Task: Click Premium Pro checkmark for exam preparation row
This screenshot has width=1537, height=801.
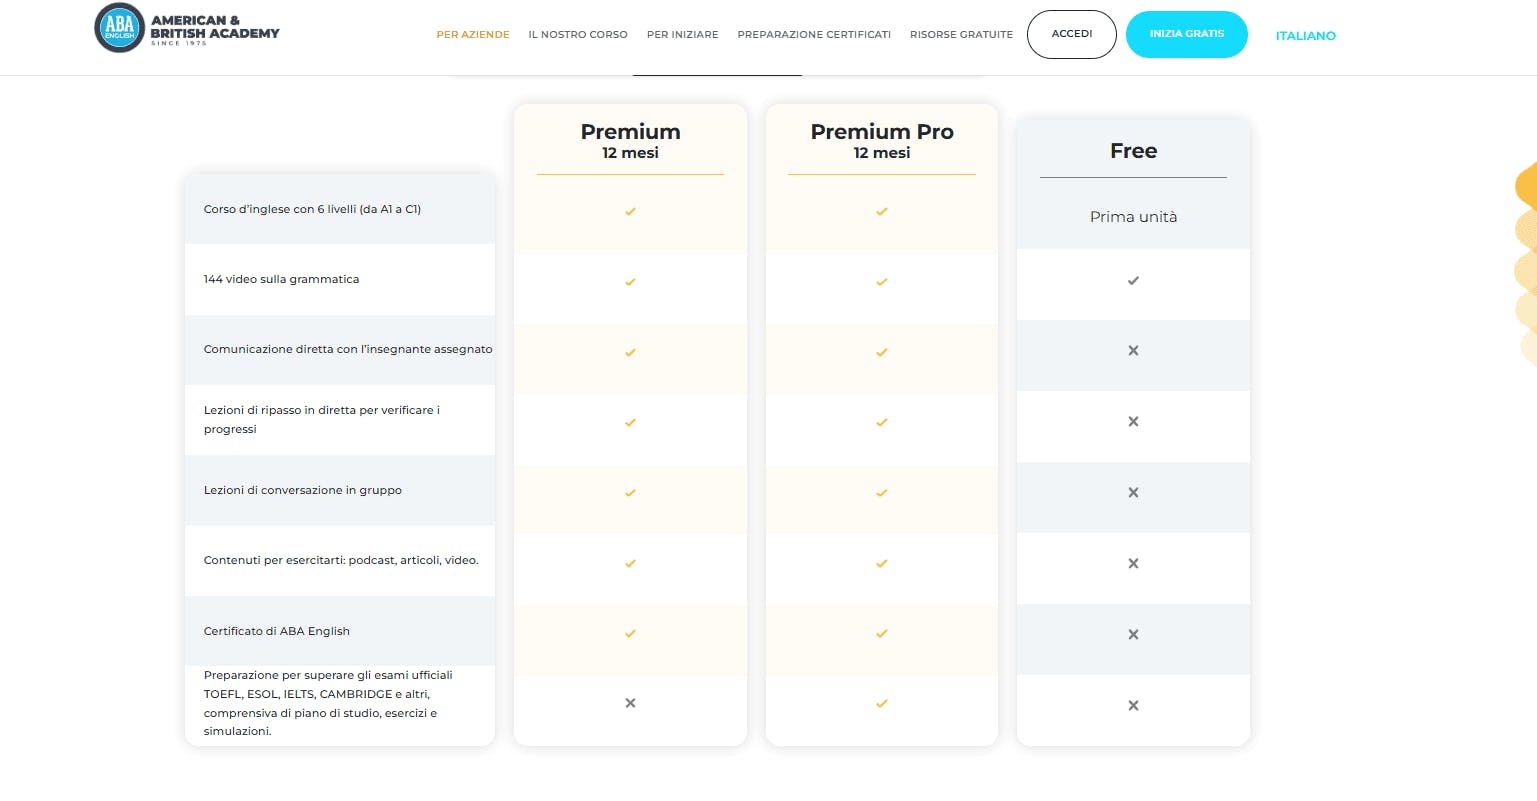Action: tap(881, 704)
